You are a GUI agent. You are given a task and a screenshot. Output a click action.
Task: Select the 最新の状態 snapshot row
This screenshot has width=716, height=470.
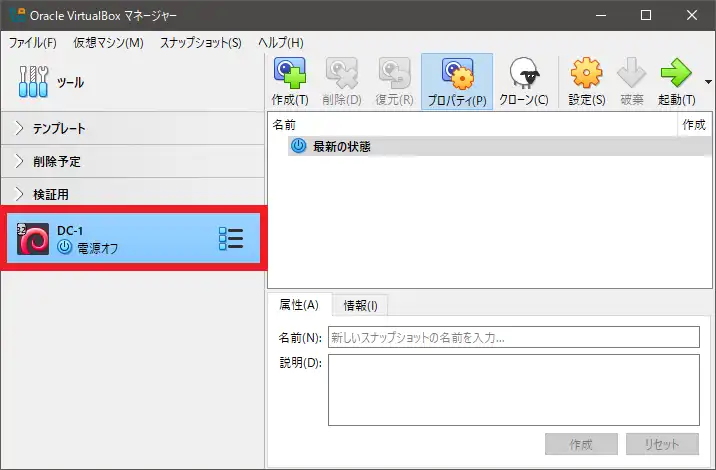500,146
